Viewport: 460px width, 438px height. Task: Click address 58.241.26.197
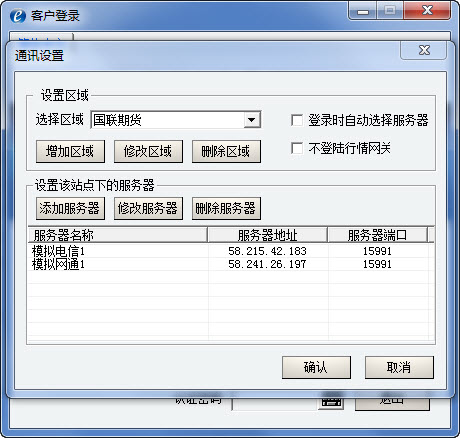(x=267, y=264)
